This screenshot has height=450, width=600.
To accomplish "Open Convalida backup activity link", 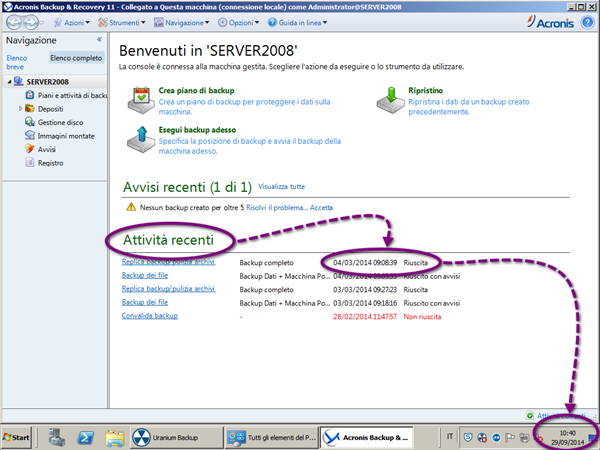I will click(x=150, y=316).
